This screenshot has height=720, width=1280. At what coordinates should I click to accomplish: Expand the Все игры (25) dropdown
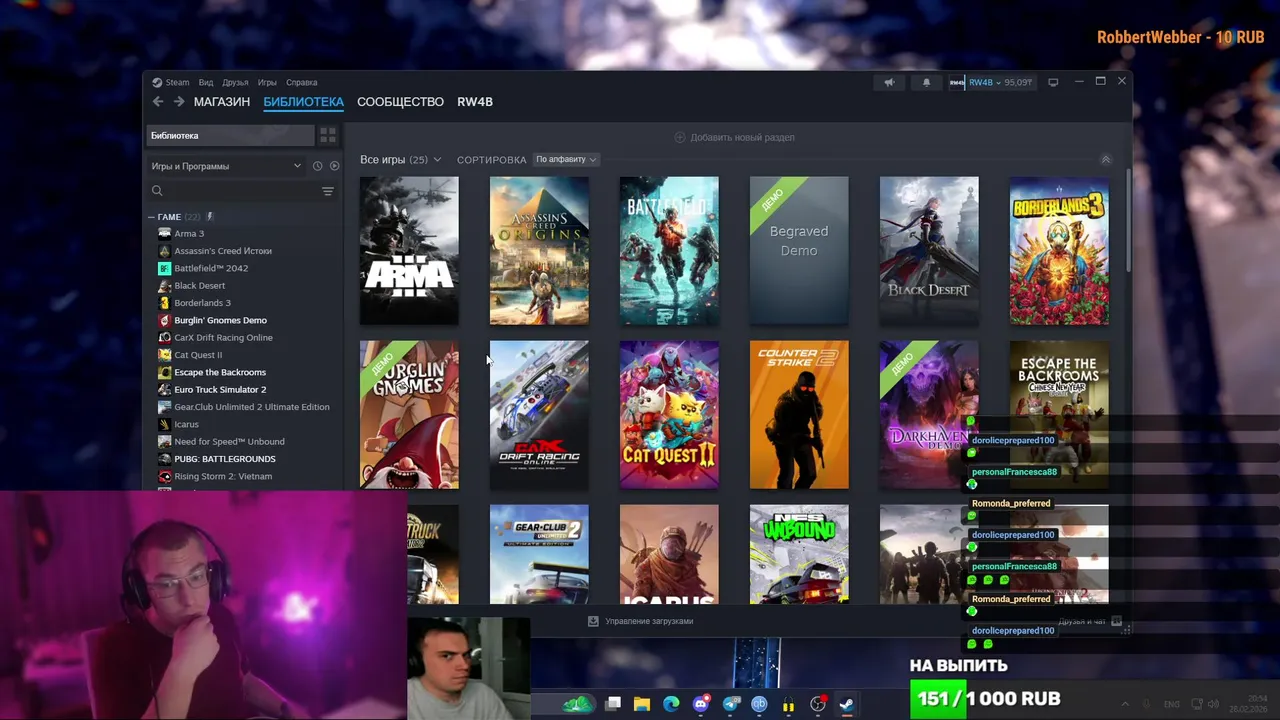click(400, 160)
